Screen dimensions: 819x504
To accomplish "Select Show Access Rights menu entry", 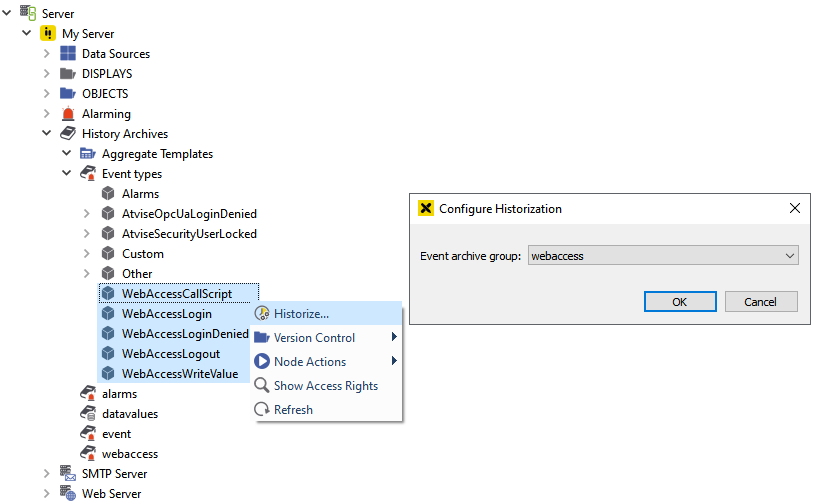I will (x=327, y=385).
